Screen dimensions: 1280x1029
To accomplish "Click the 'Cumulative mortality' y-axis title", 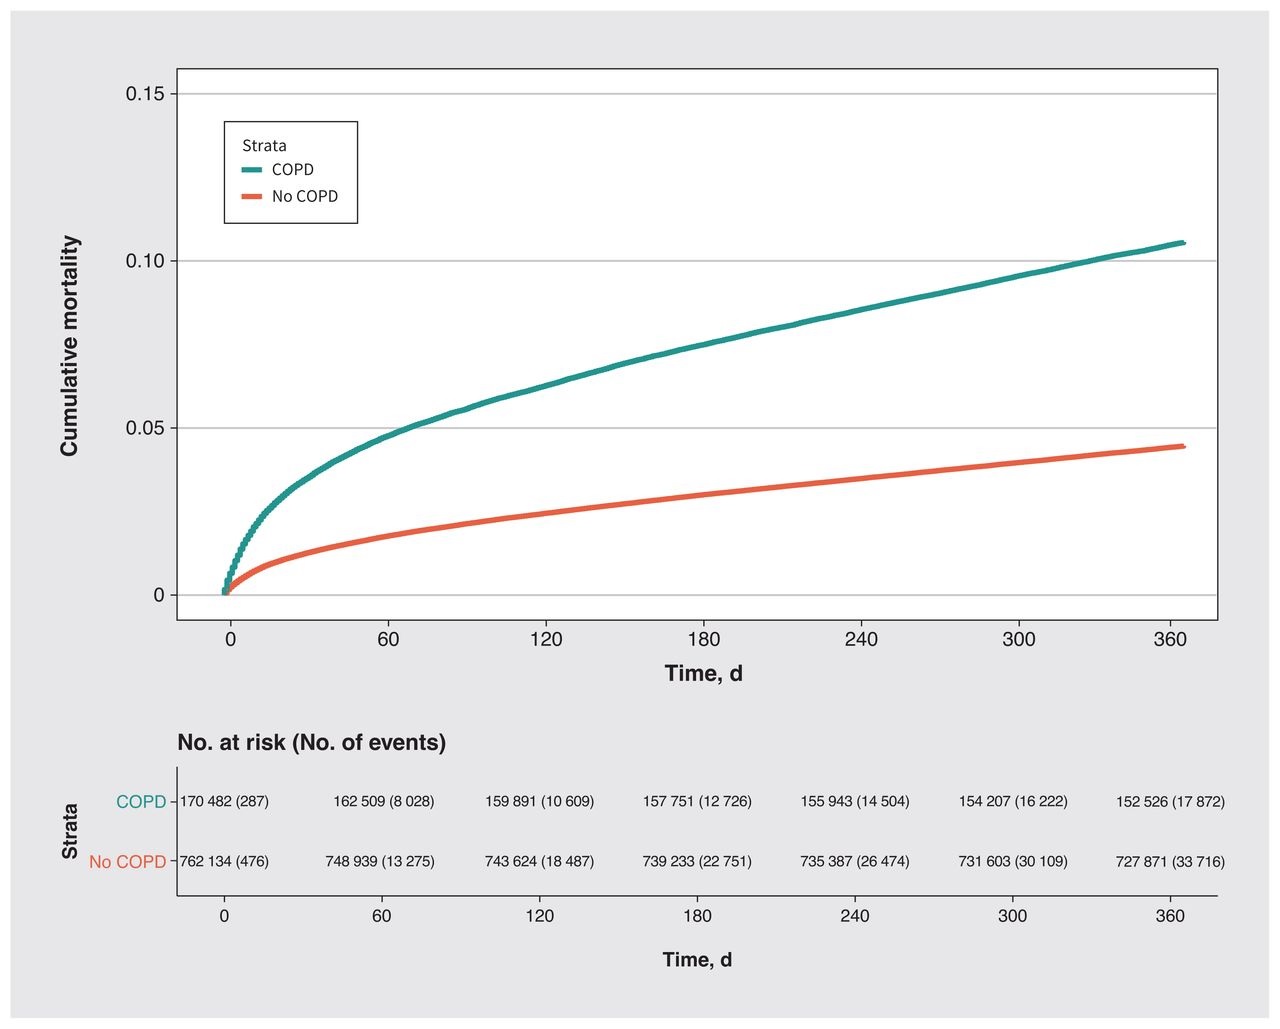I will coord(69,346).
